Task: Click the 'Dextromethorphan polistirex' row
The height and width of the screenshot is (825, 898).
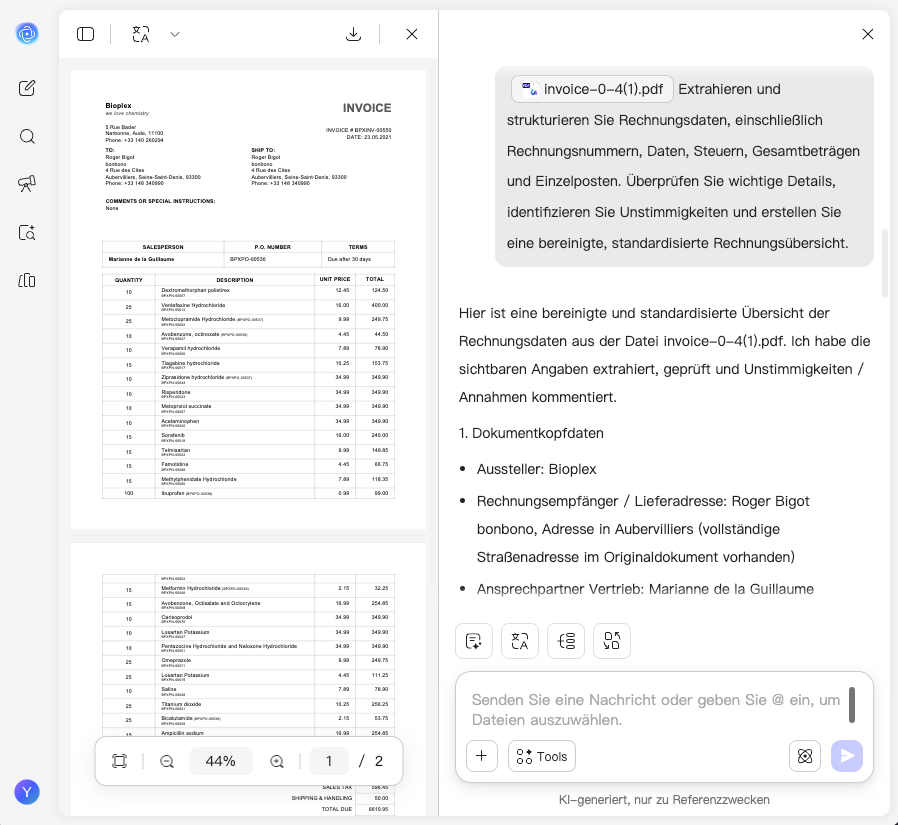Action: (x=248, y=292)
